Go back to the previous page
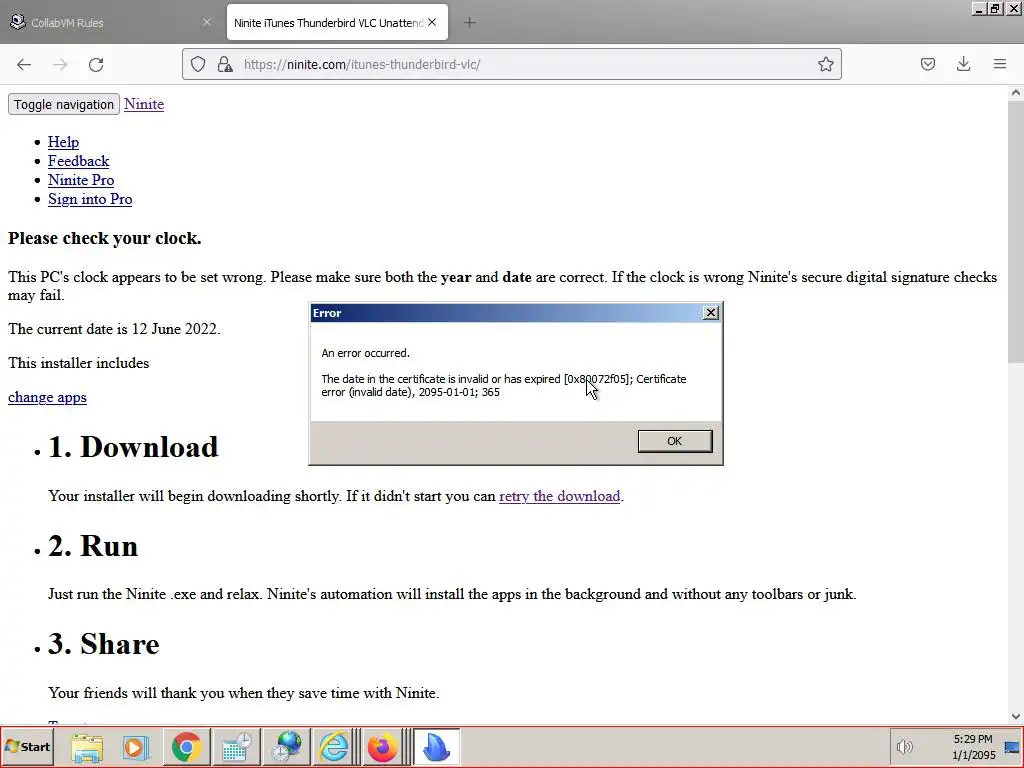 (24, 64)
